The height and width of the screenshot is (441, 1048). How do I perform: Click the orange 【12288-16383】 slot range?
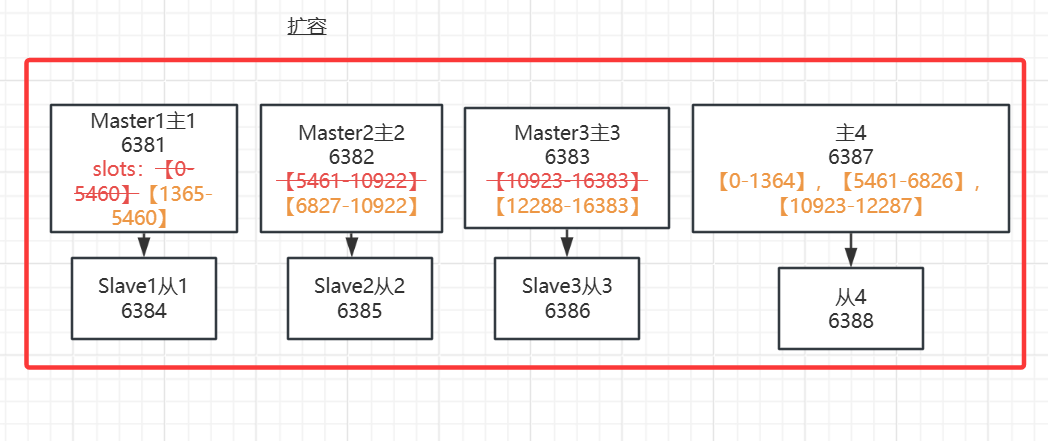pyautogui.click(x=567, y=204)
